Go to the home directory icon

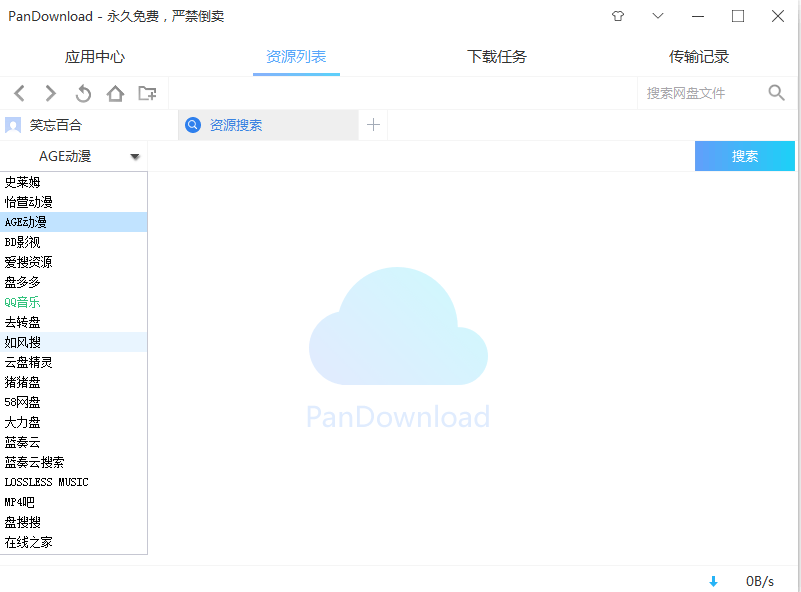115,93
